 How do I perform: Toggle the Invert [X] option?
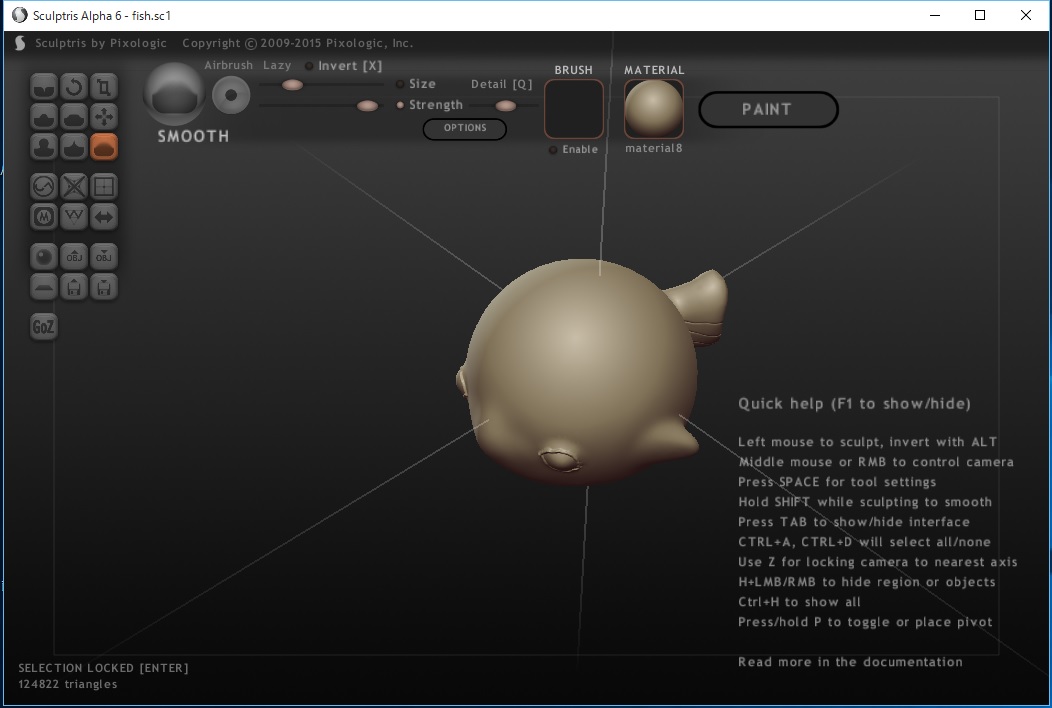(x=309, y=66)
